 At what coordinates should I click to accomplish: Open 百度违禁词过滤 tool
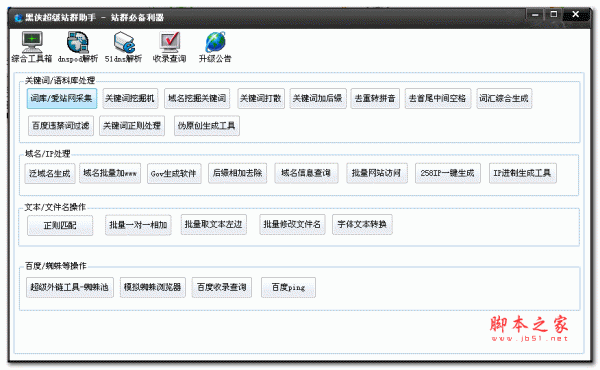click(x=60, y=126)
